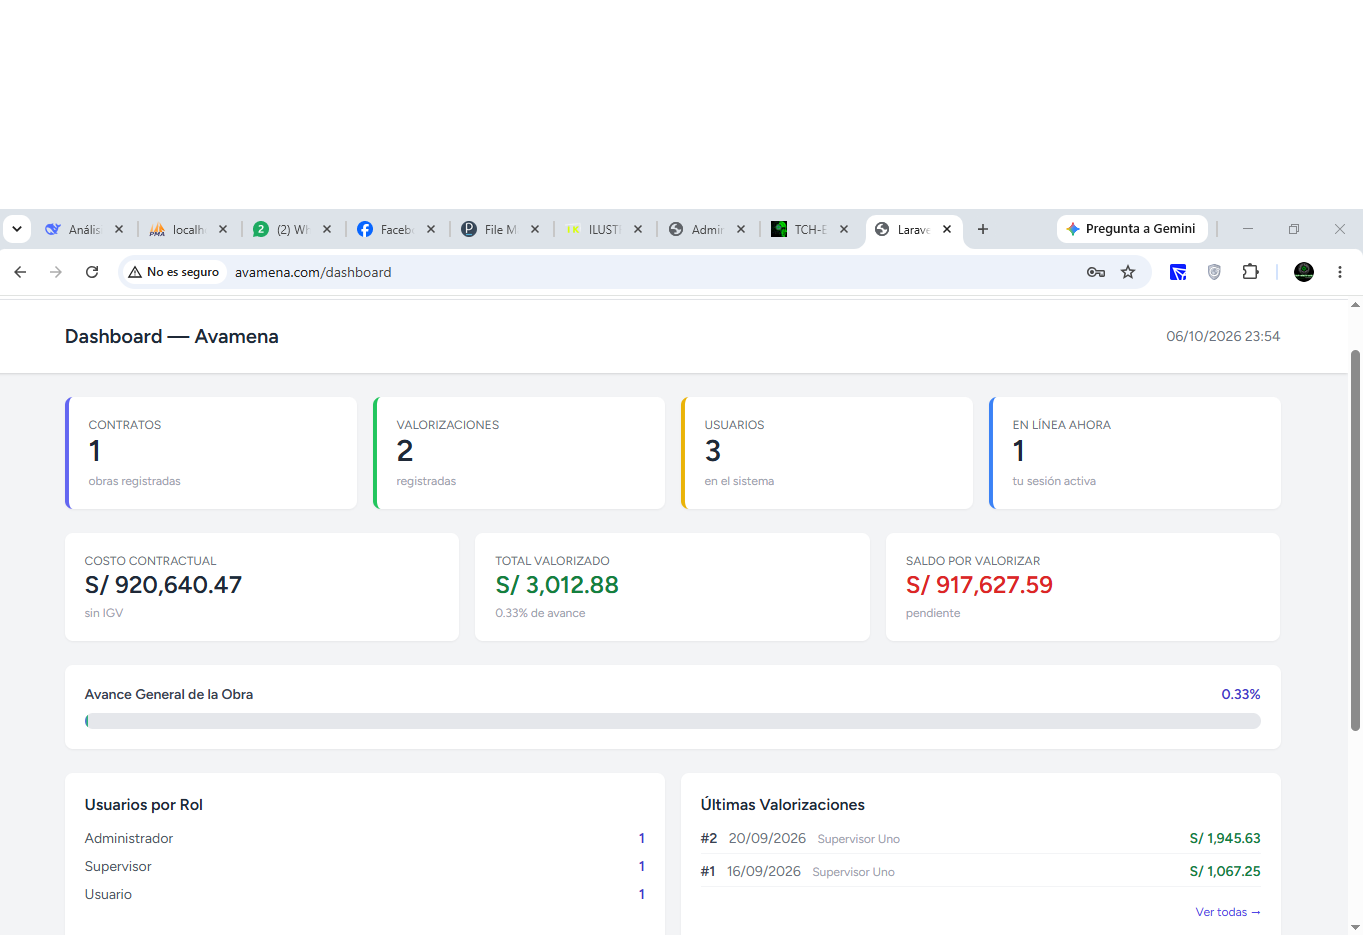
Task: Open a new tab with plus button
Action: (983, 229)
